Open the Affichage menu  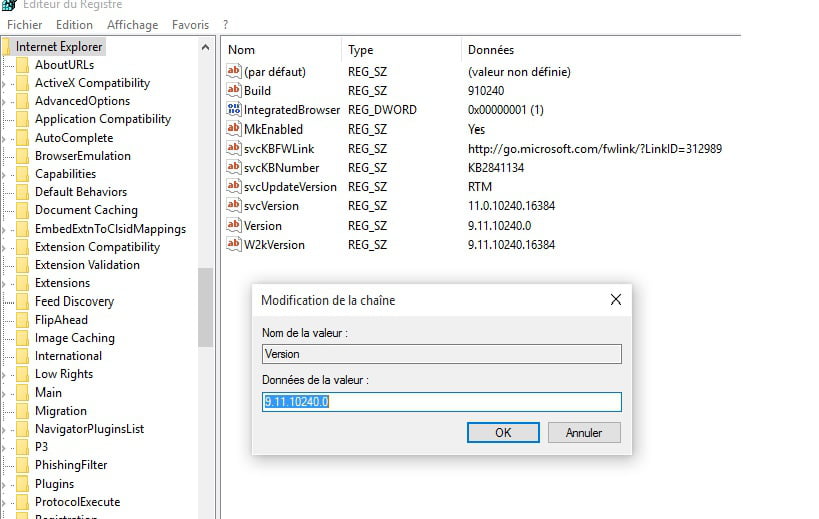pyautogui.click(x=133, y=25)
